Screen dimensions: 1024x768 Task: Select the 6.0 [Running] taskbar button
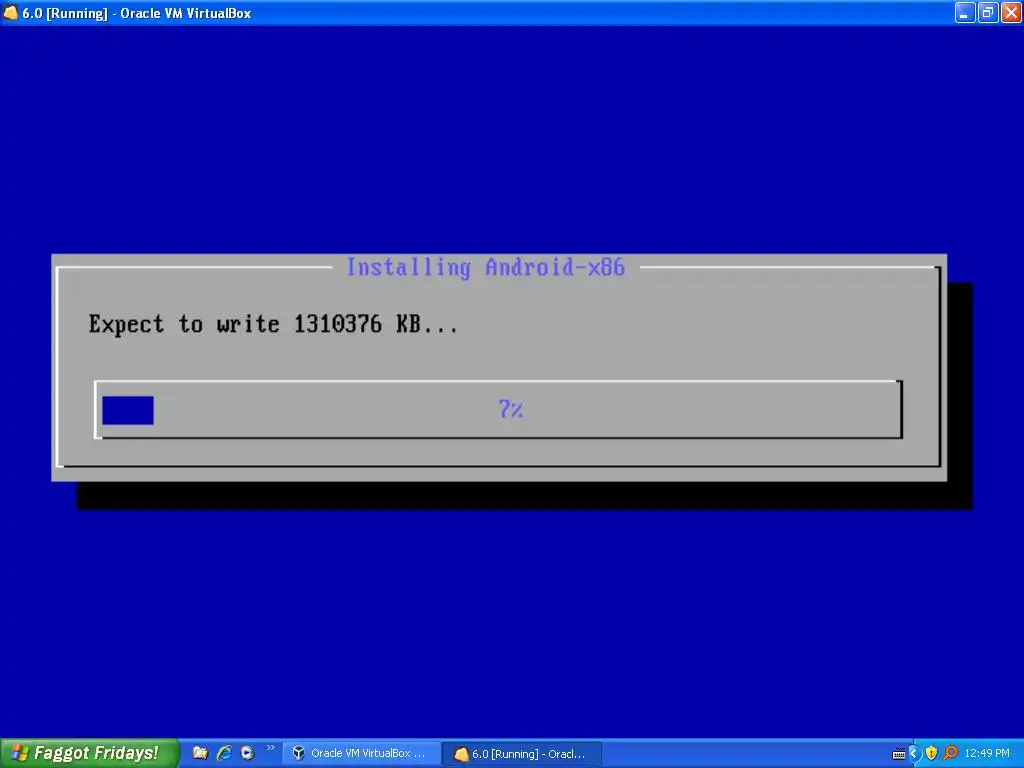click(x=524, y=754)
